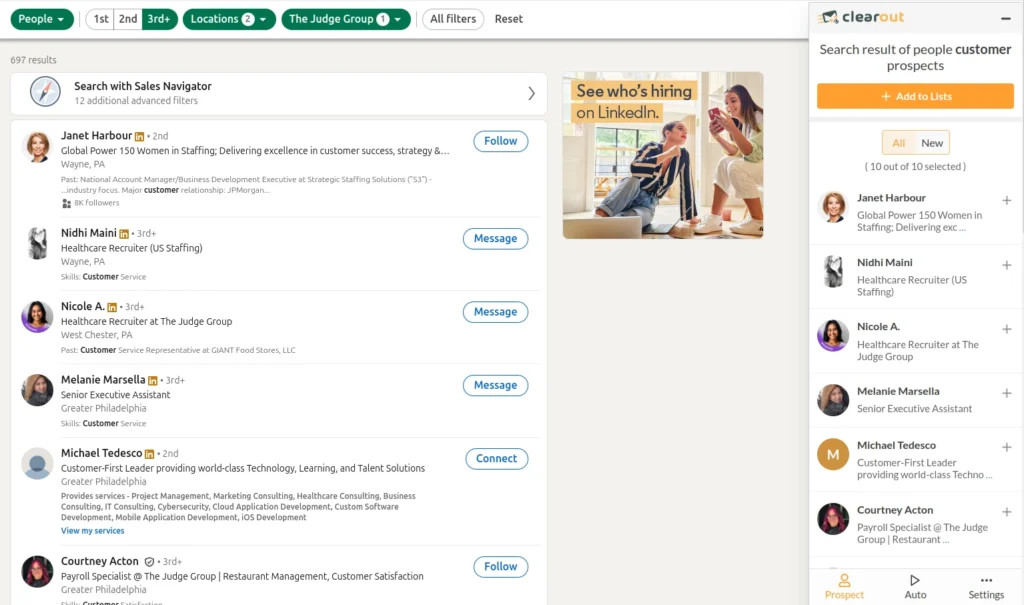Click verification shield next to Courtney Acton
Image resolution: width=1024 pixels, height=605 pixels.
coord(149,562)
